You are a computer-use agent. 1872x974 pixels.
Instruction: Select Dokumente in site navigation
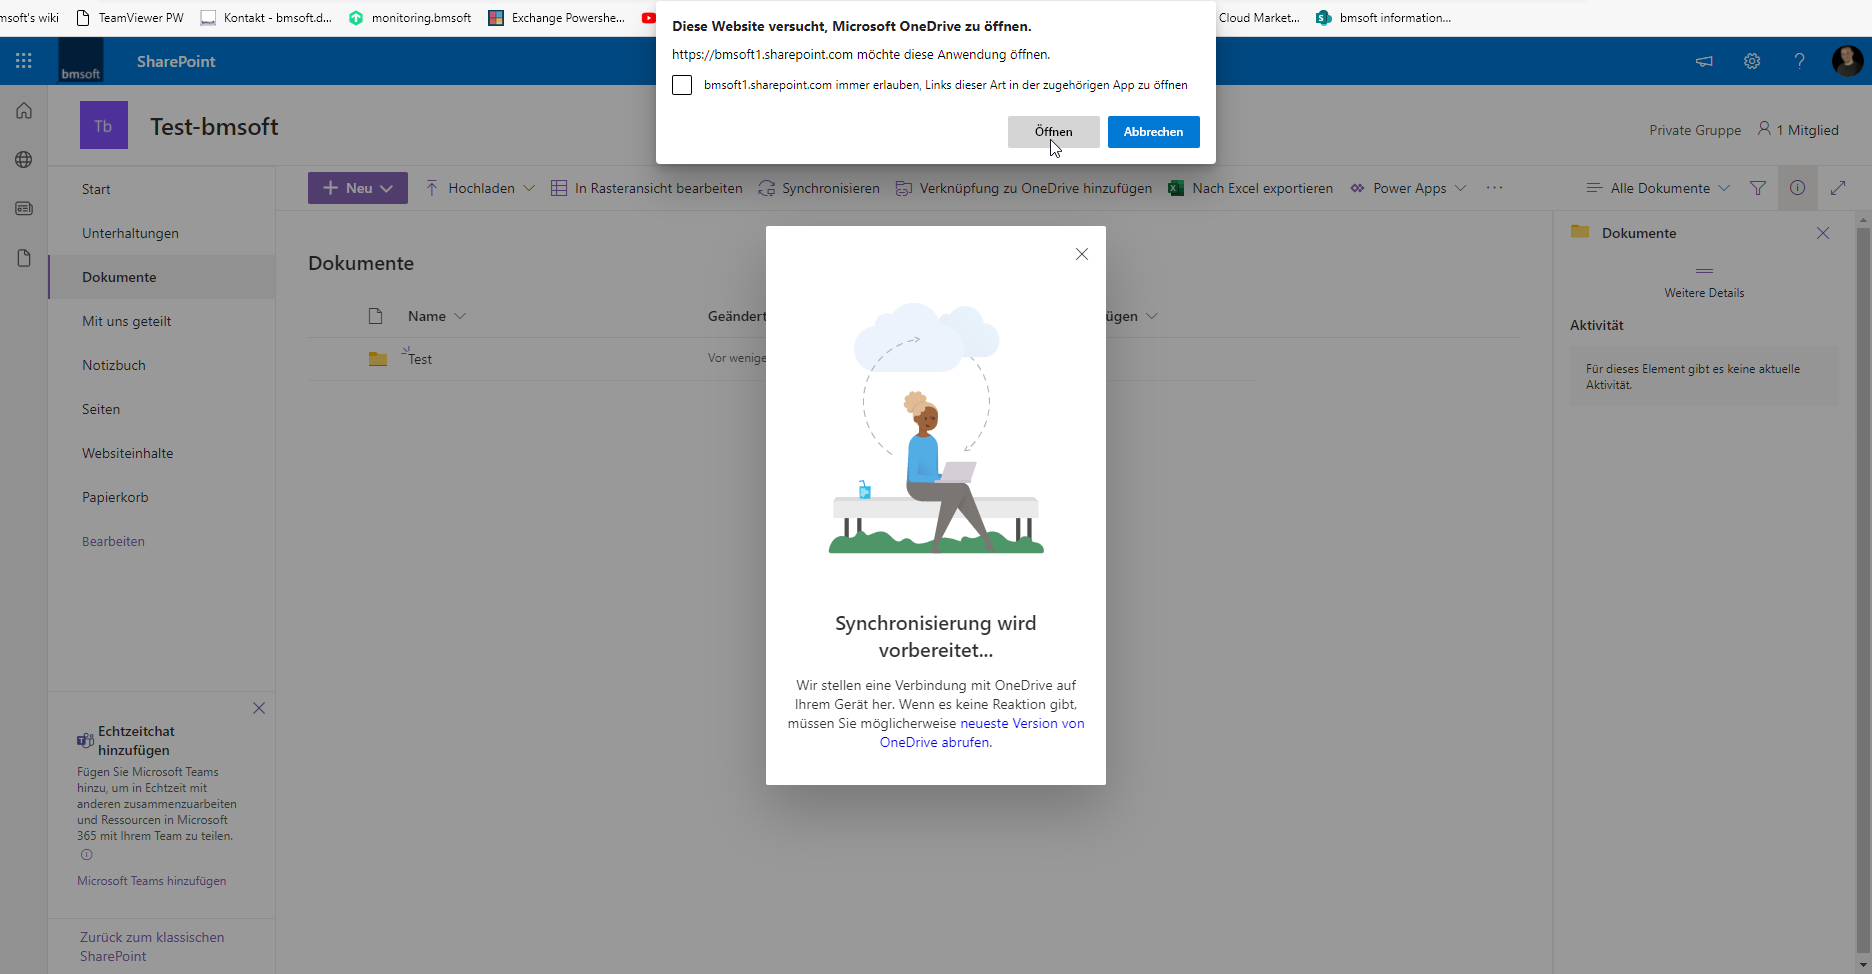tap(162, 277)
